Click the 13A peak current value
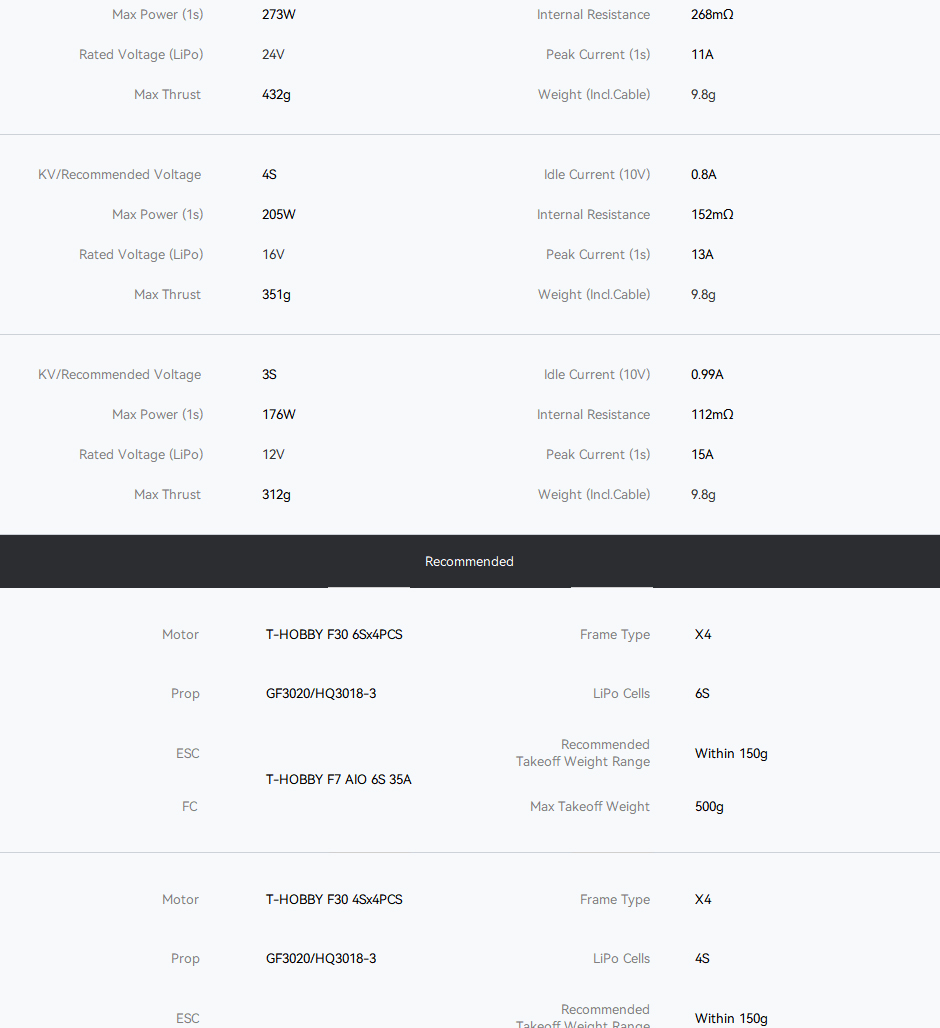 click(702, 255)
